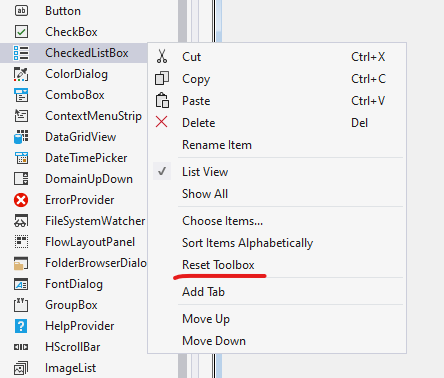This screenshot has width=444, height=378.
Task: Select ComboBox item in toolbox list
Action: (x=73, y=95)
